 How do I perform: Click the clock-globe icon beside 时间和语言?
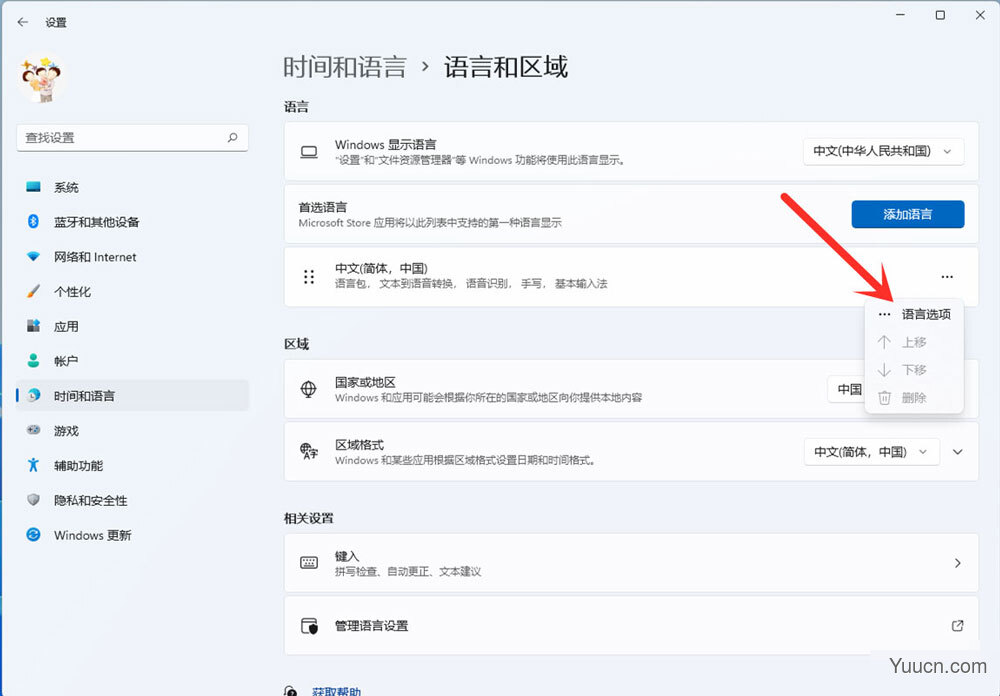point(33,396)
